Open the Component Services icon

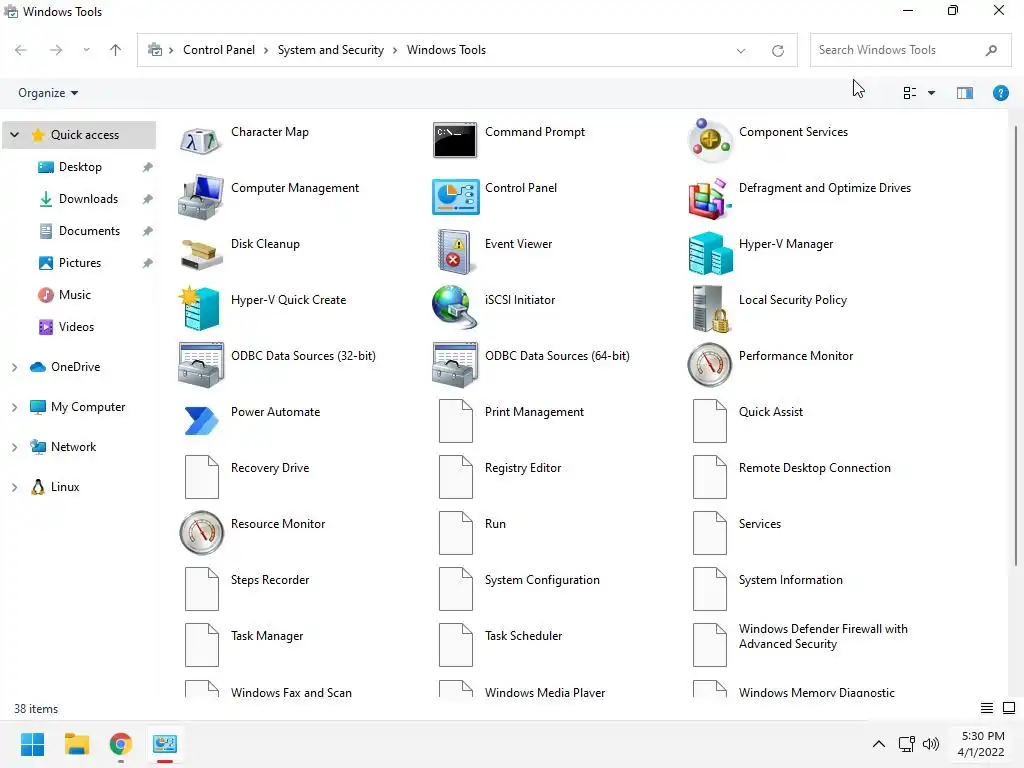(709, 140)
